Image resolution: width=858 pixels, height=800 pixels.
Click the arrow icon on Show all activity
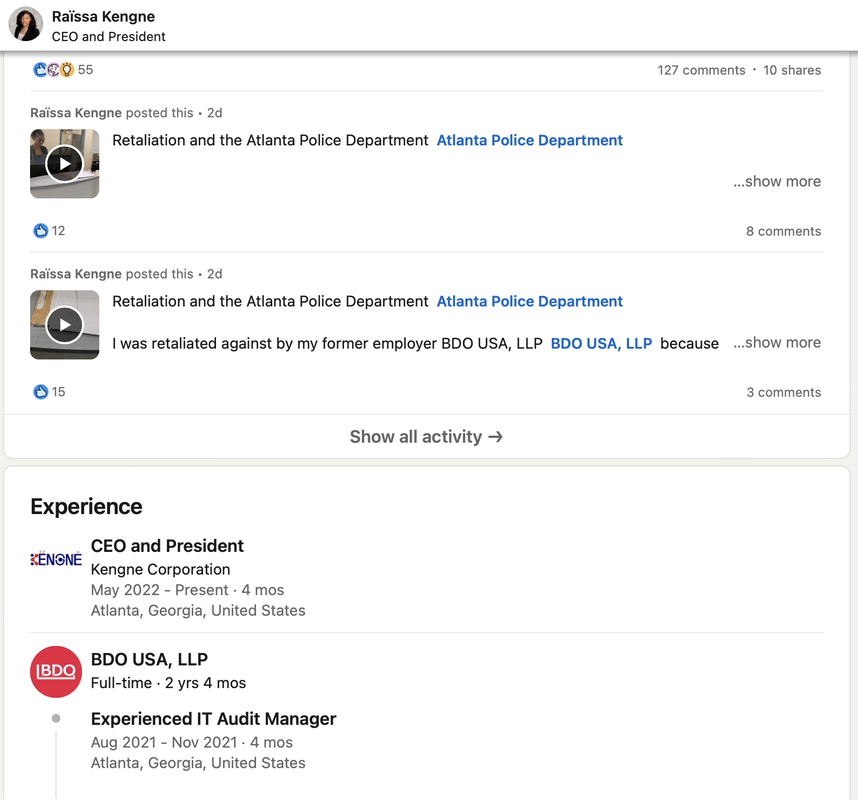tap(495, 437)
